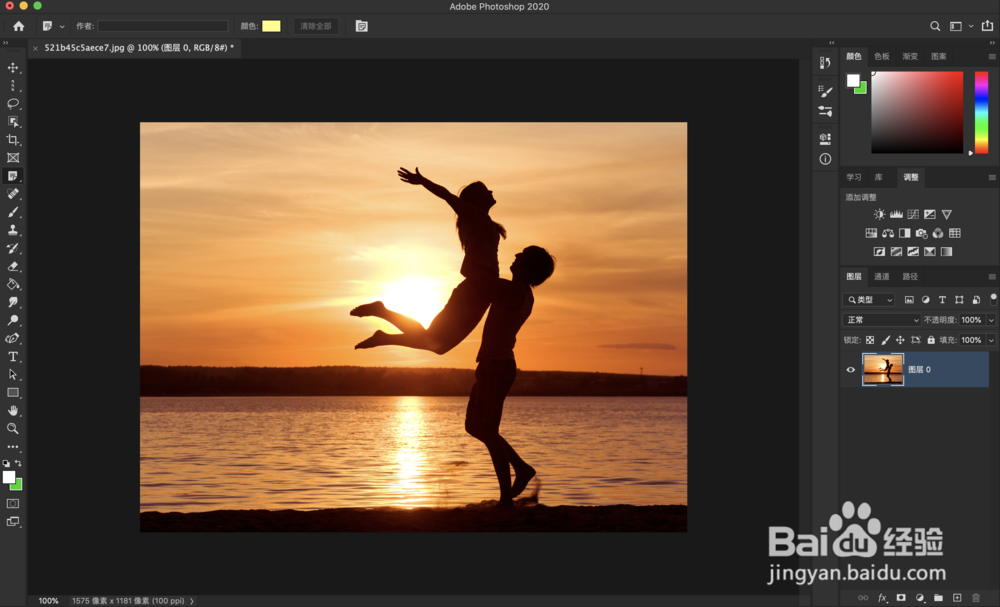
Task: Select the Path Selection tool
Action: [13, 374]
